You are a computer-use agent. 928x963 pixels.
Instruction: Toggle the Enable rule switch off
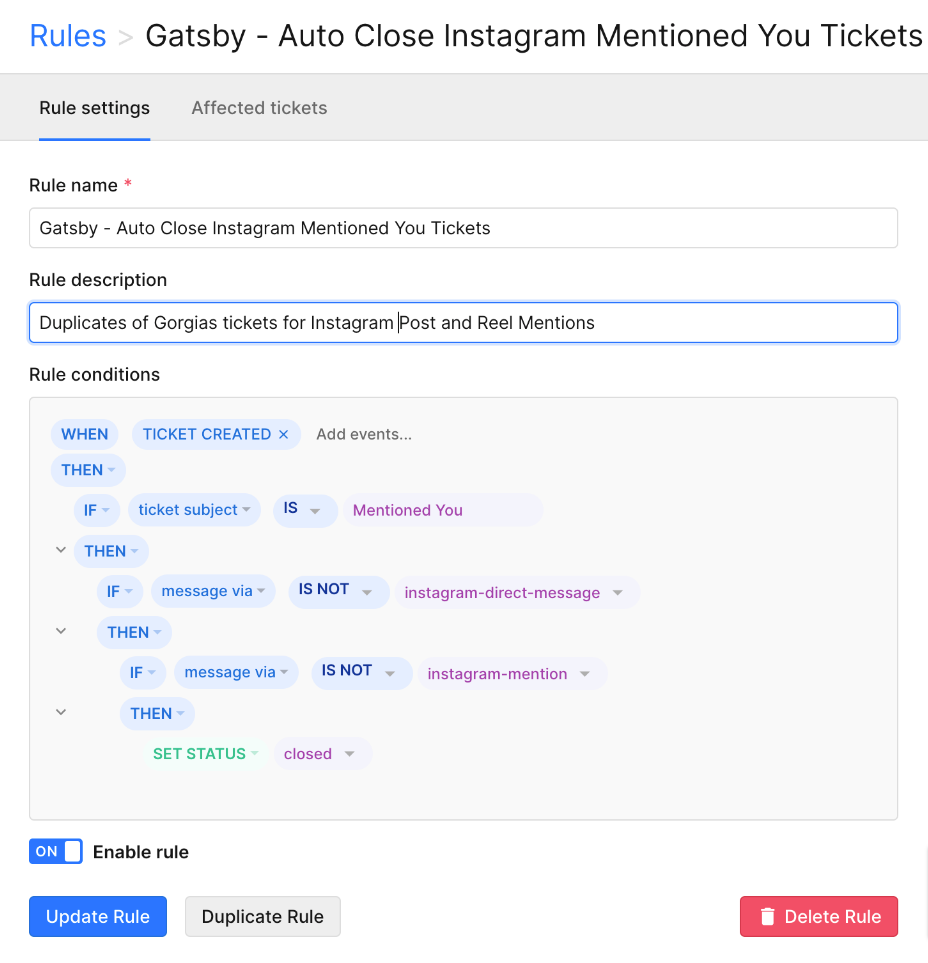56,851
